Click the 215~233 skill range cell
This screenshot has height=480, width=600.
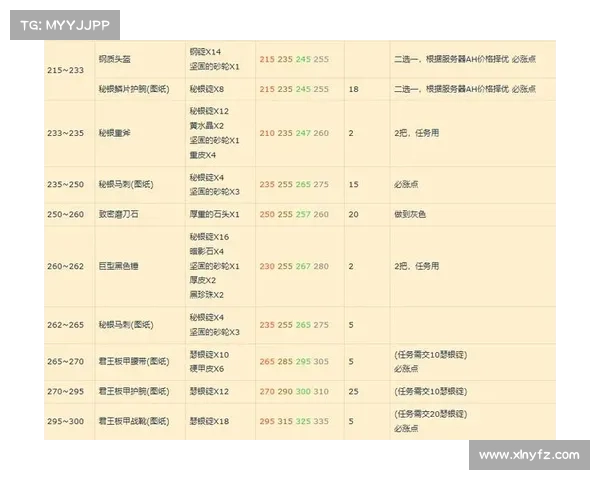[67, 70]
